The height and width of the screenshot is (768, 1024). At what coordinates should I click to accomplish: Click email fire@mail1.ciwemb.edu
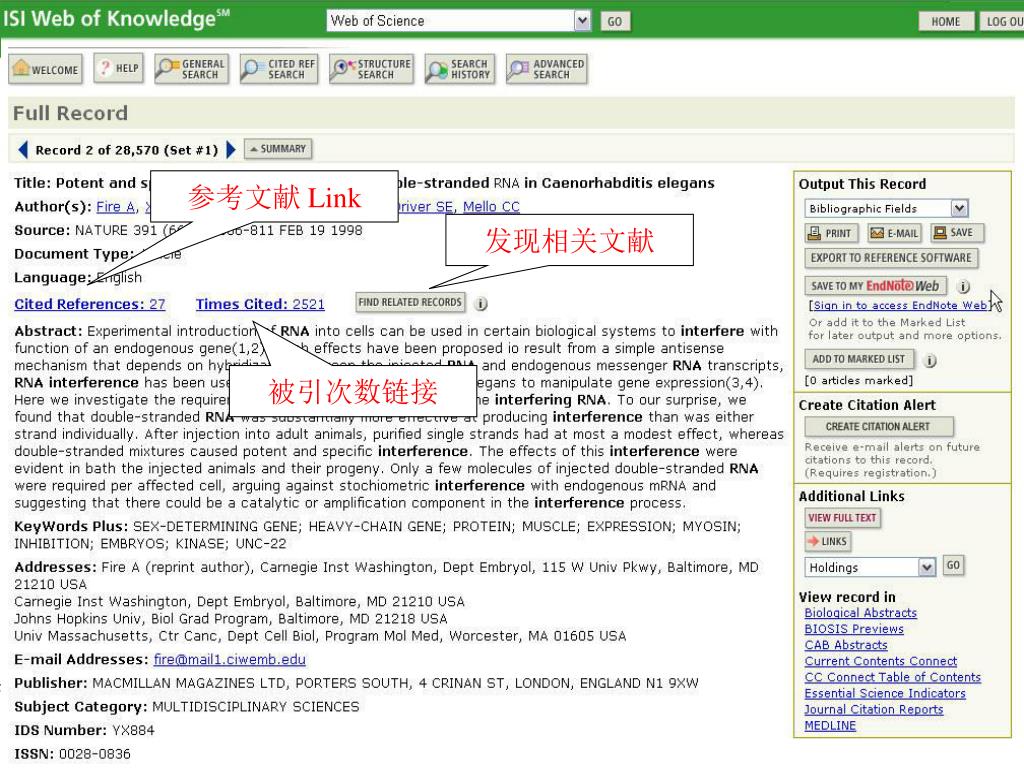(x=230, y=660)
